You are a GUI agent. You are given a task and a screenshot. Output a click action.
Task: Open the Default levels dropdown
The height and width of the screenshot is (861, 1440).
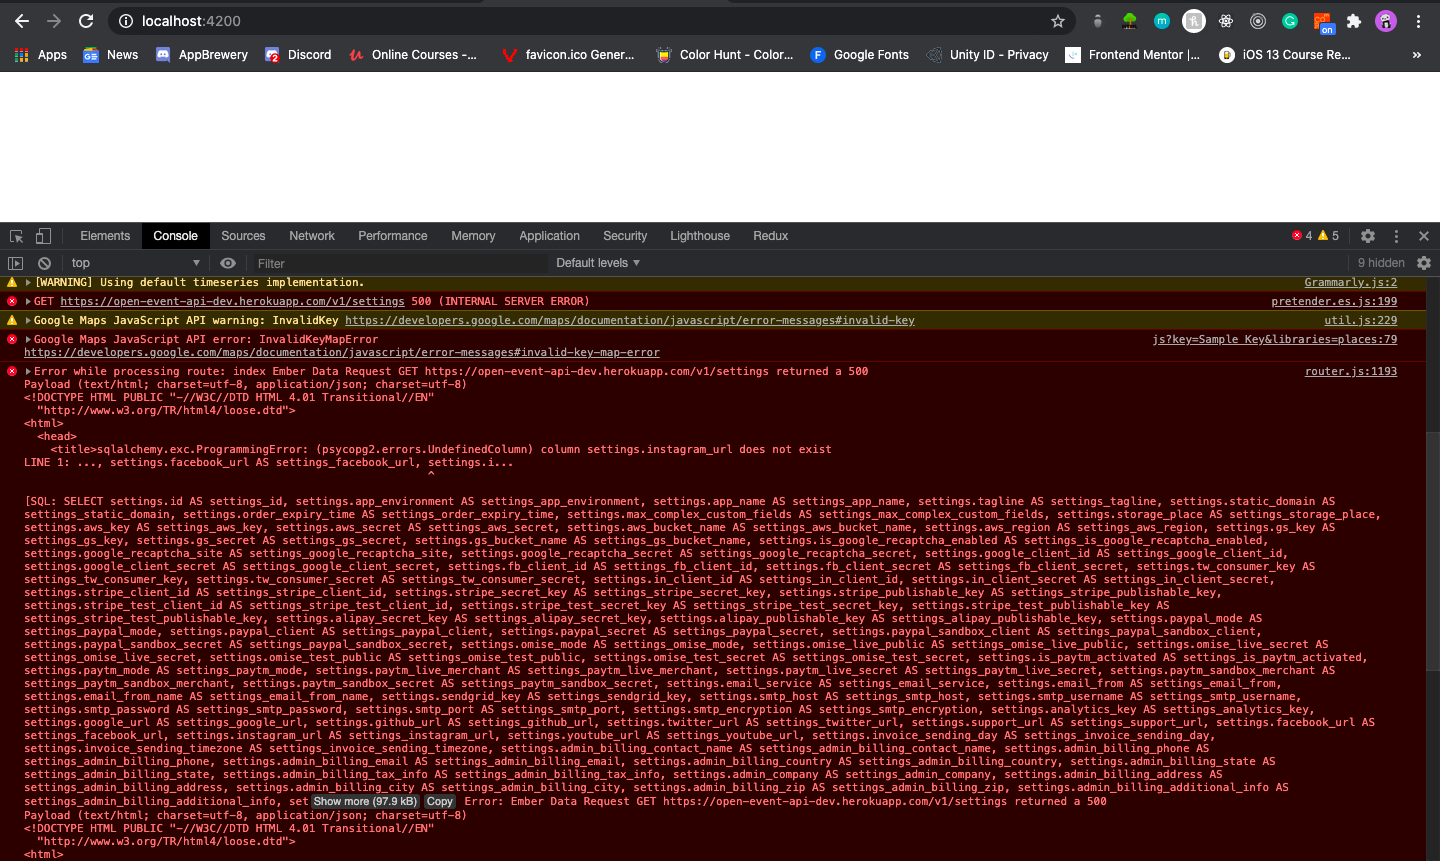598,263
